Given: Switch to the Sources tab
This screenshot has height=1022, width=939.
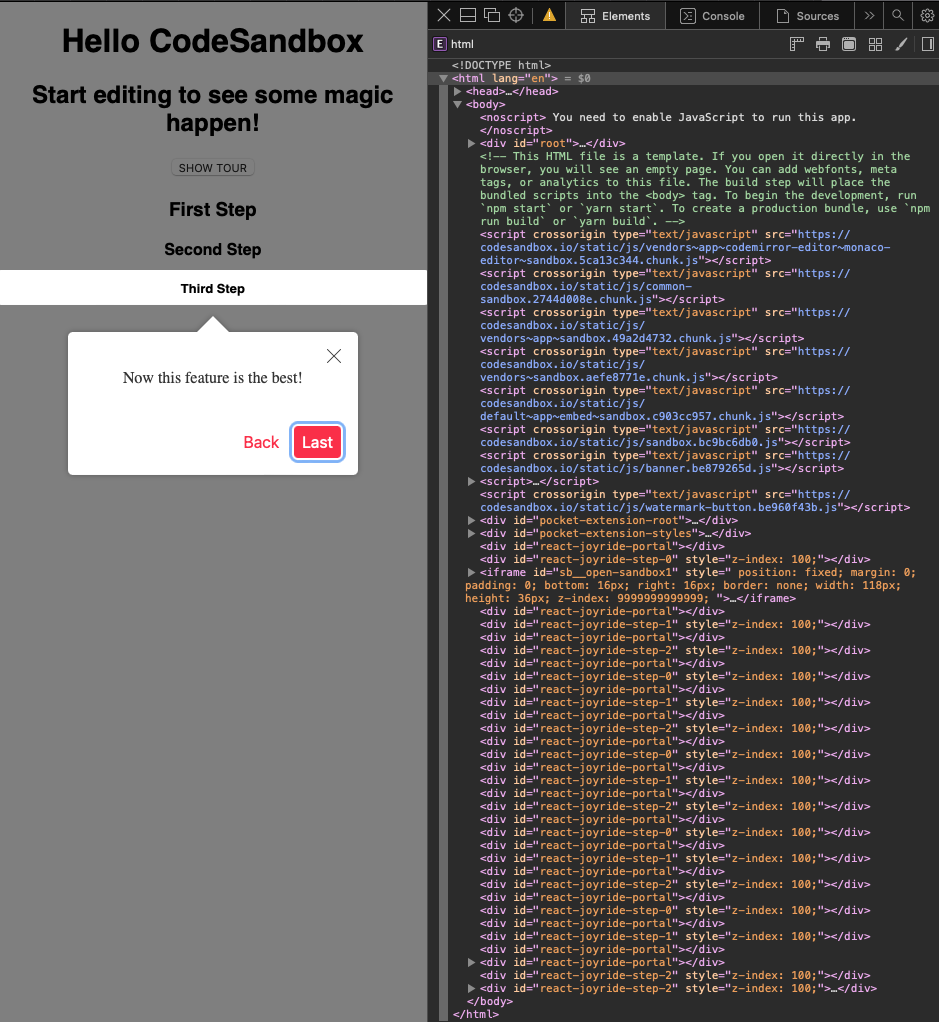Looking at the screenshot, I should [808, 16].
